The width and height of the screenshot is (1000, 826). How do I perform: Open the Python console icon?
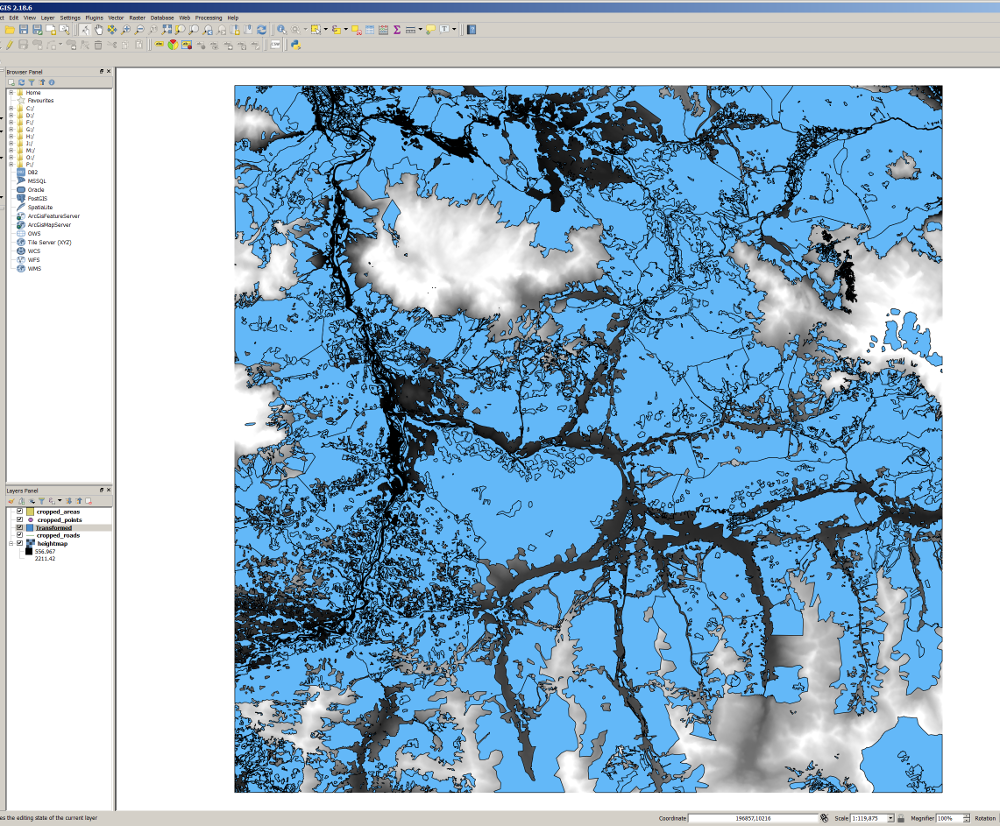click(296, 45)
